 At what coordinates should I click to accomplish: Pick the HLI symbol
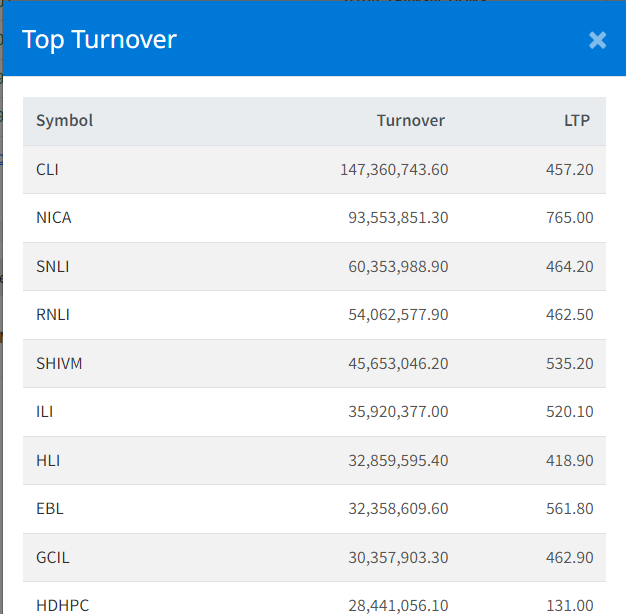[x=47, y=460]
